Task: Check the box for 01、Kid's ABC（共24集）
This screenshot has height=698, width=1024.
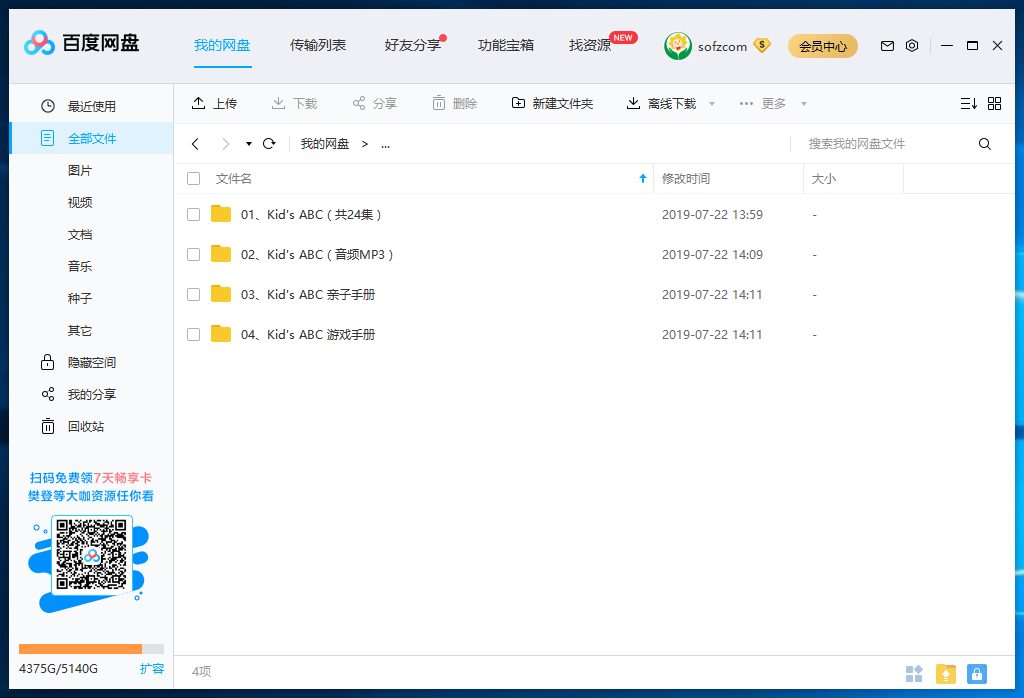Action: pyautogui.click(x=193, y=214)
